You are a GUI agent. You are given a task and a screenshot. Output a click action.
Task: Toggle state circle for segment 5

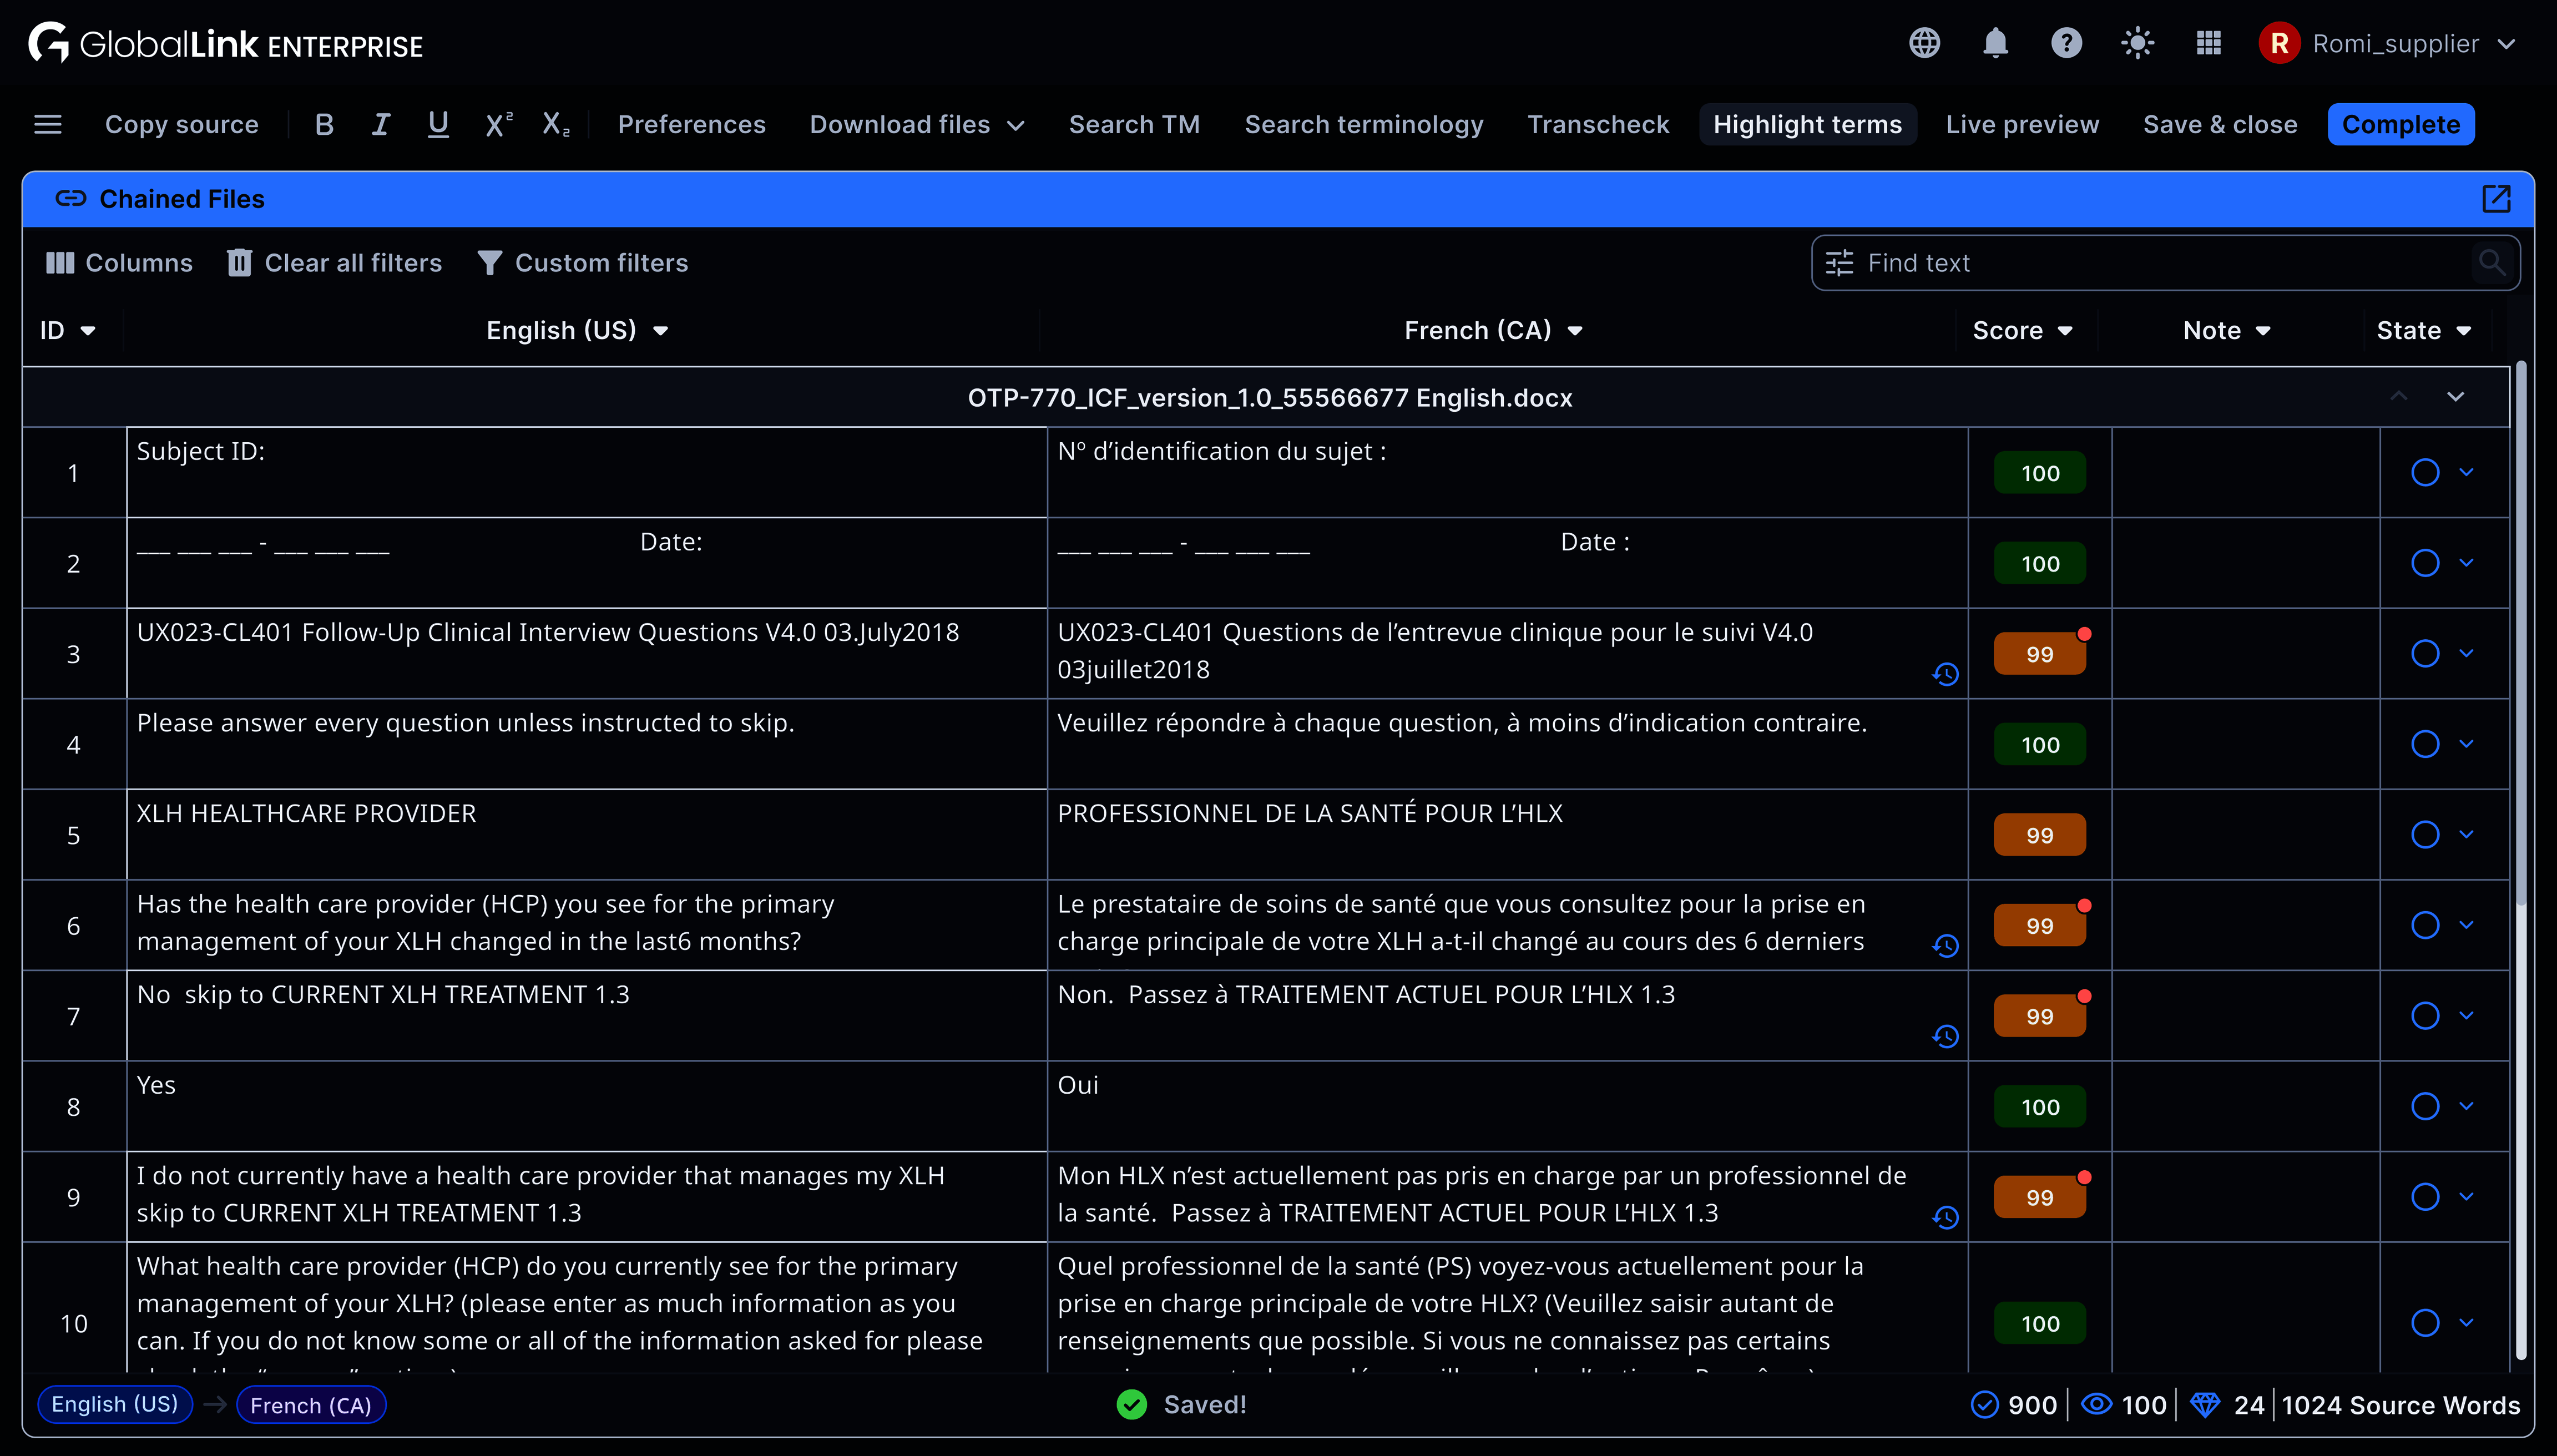2425,834
